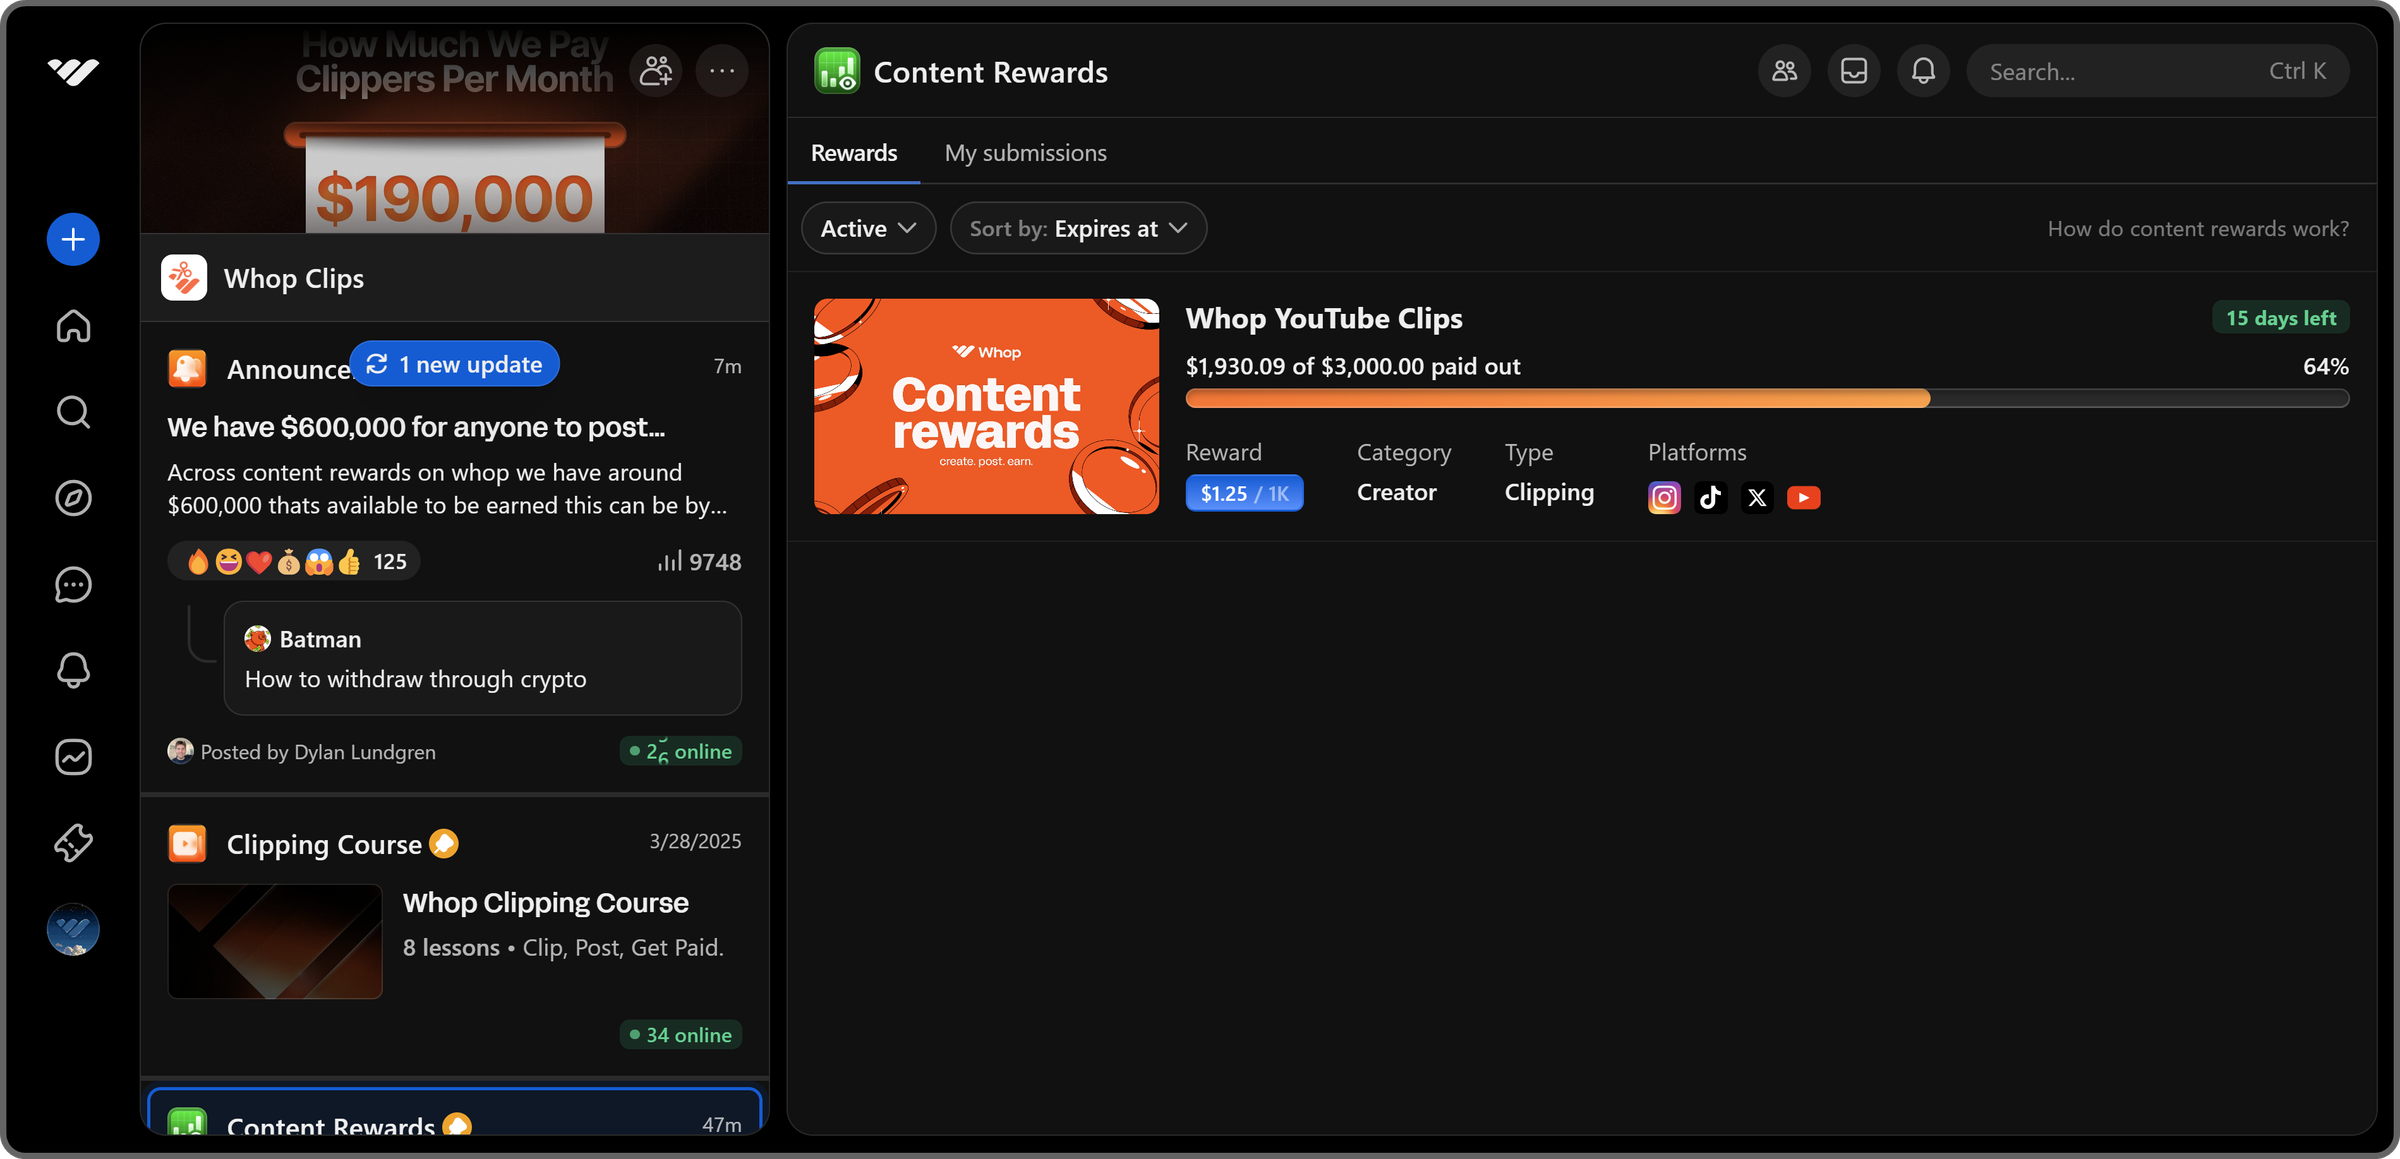This screenshot has width=2400, height=1159.
Task: Open the Discover compass icon
Action: [72, 498]
